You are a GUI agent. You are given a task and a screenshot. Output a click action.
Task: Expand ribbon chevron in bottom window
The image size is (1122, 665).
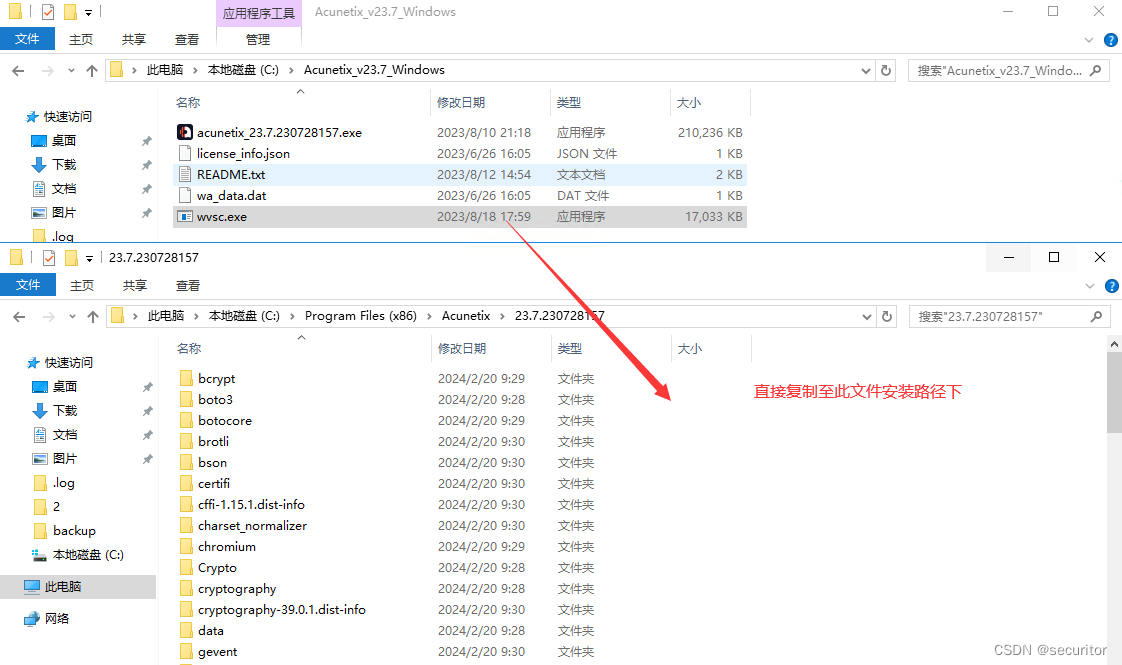1090,286
